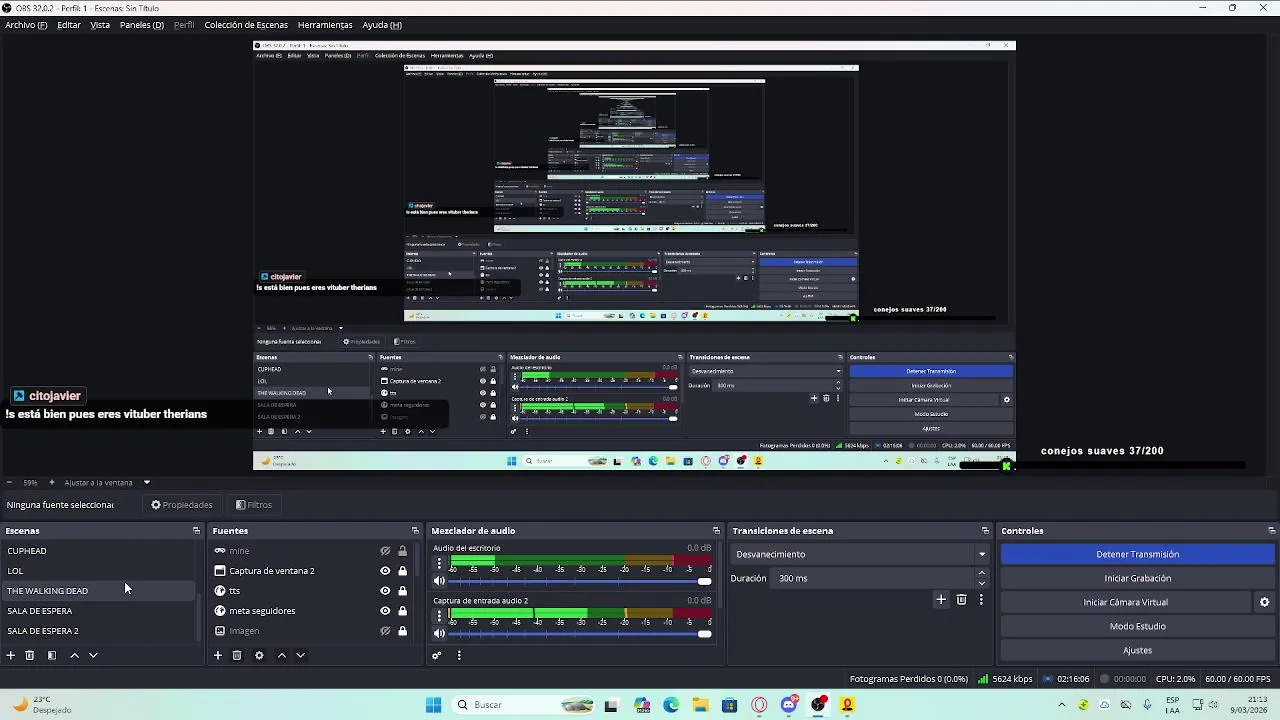Unlock the mine source

tap(402, 551)
